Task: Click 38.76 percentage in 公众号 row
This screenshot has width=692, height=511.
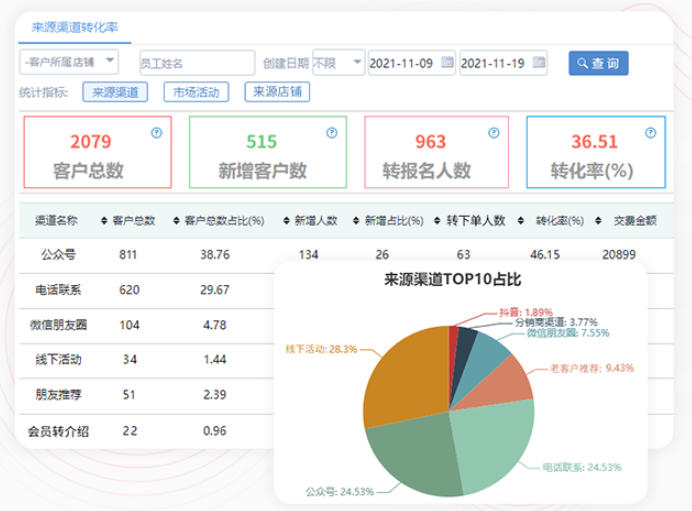Action: [x=215, y=255]
